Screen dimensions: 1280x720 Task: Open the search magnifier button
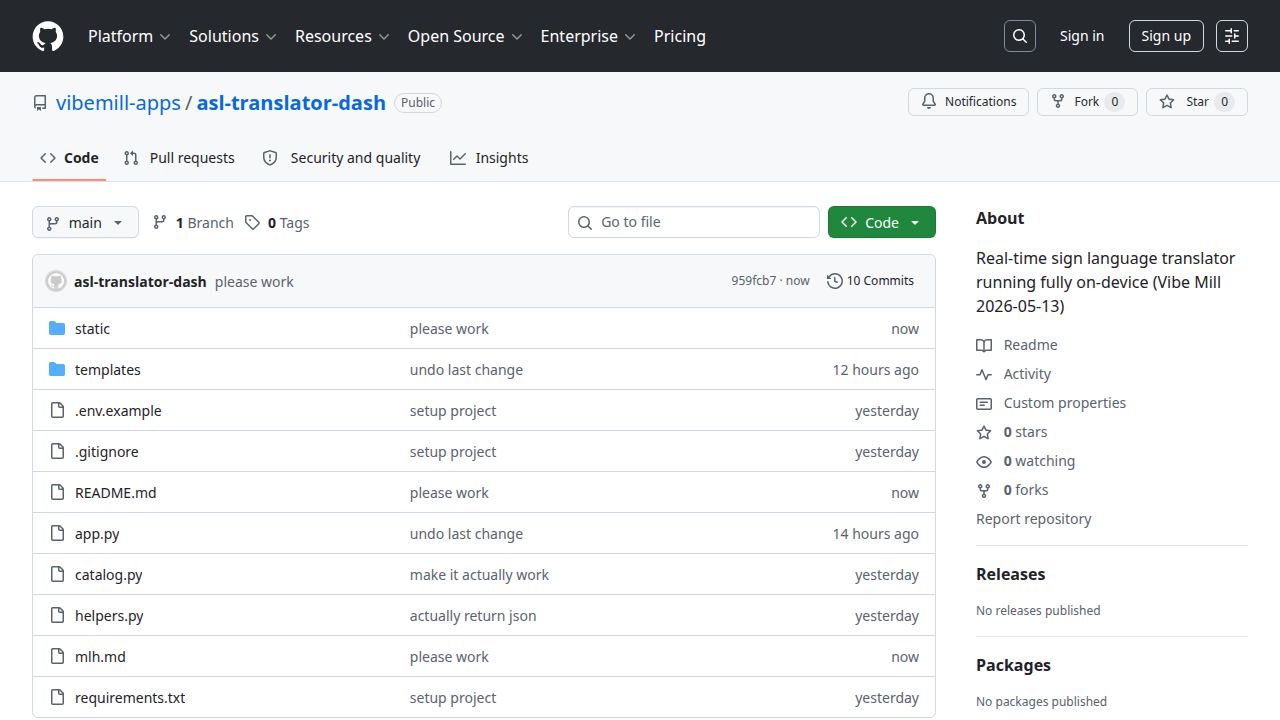(1019, 36)
